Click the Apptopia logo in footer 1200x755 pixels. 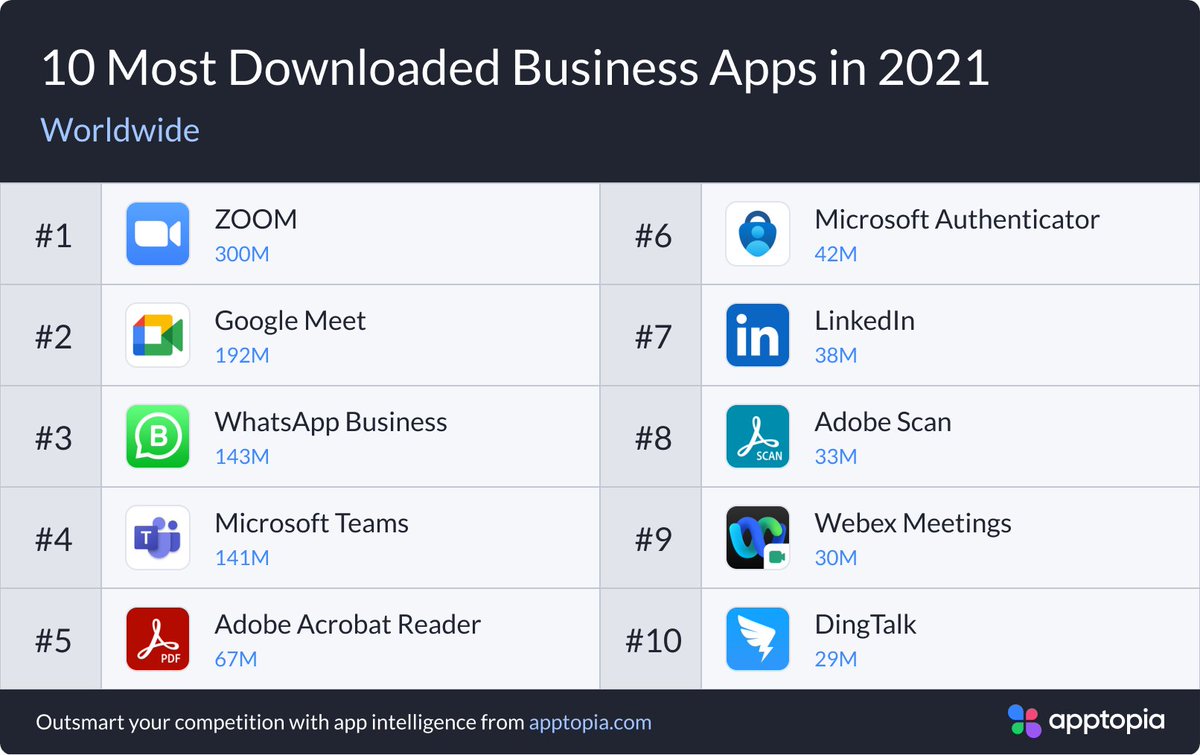(1086, 721)
